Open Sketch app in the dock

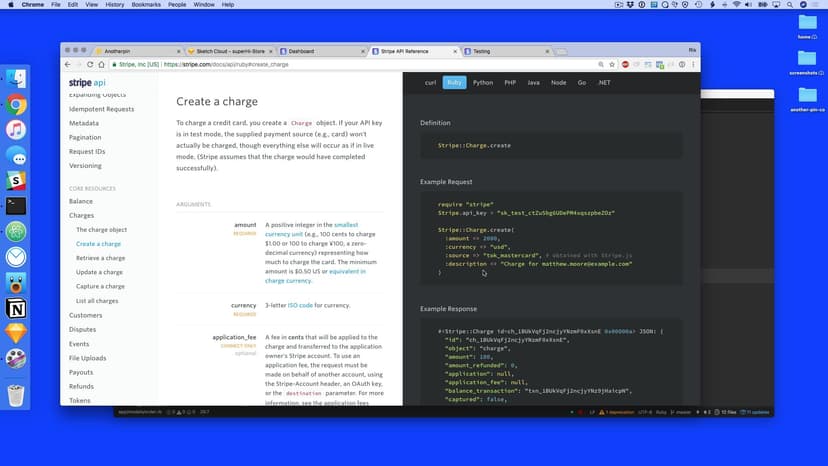click(16, 334)
